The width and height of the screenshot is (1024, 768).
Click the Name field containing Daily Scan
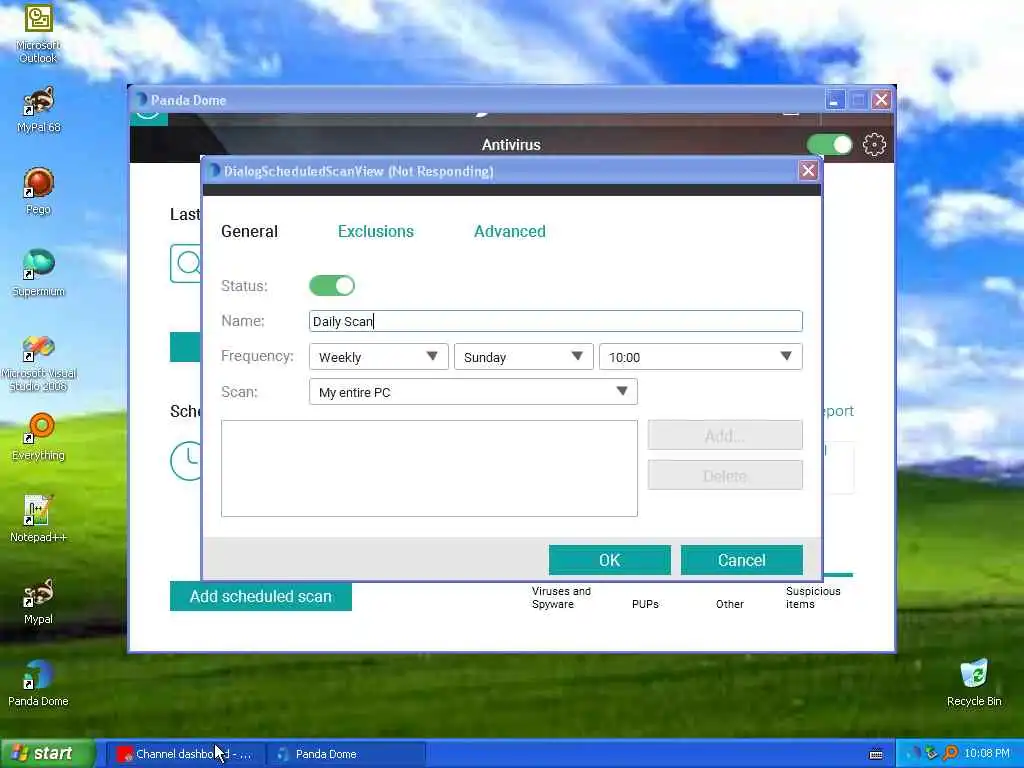556,321
